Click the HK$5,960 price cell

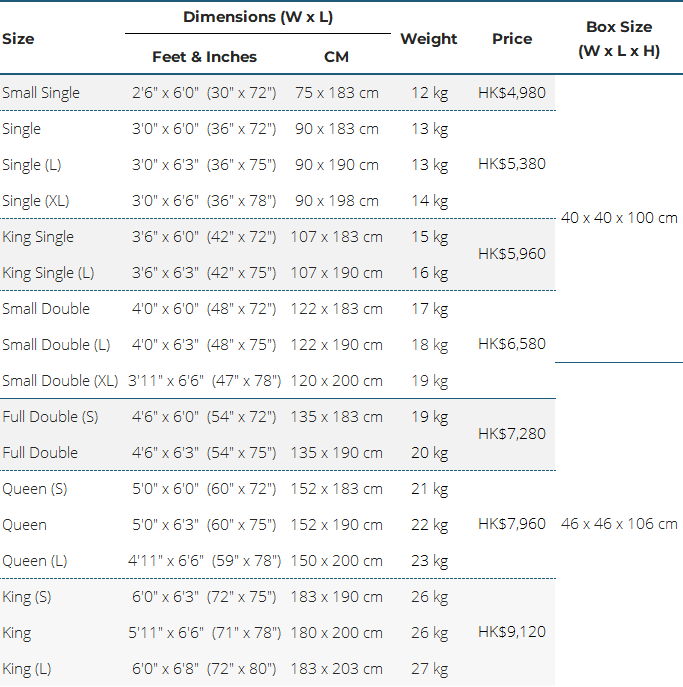[512, 254]
